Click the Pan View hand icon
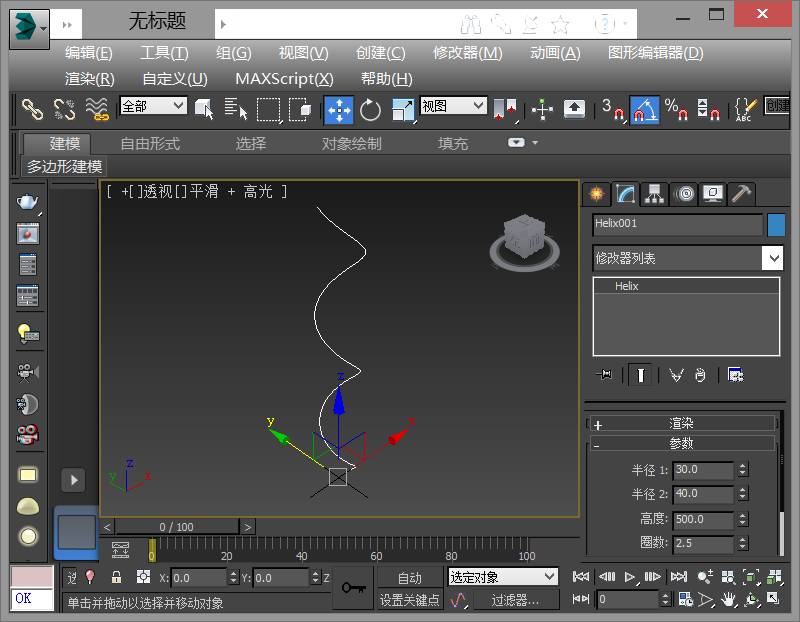Image resolution: width=800 pixels, height=622 pixels. 729,599
